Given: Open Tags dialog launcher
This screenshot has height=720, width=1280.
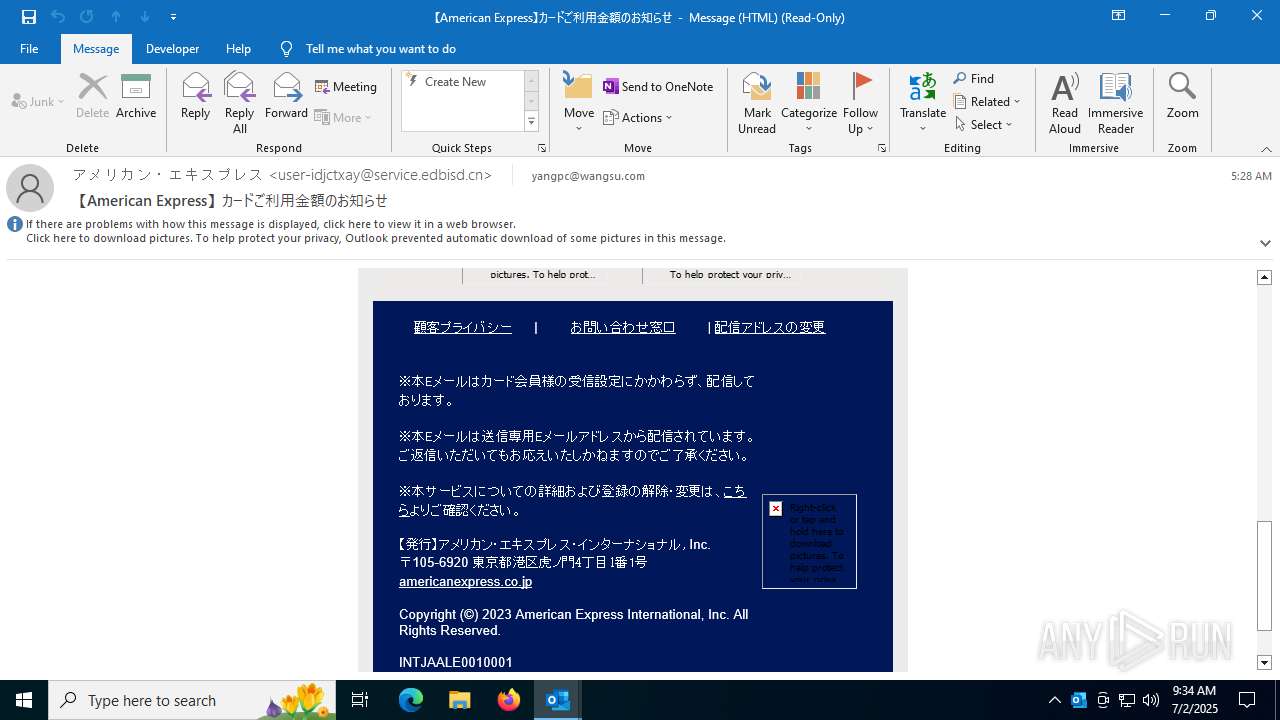Looking at the screenshot, I should coord(882,148).
